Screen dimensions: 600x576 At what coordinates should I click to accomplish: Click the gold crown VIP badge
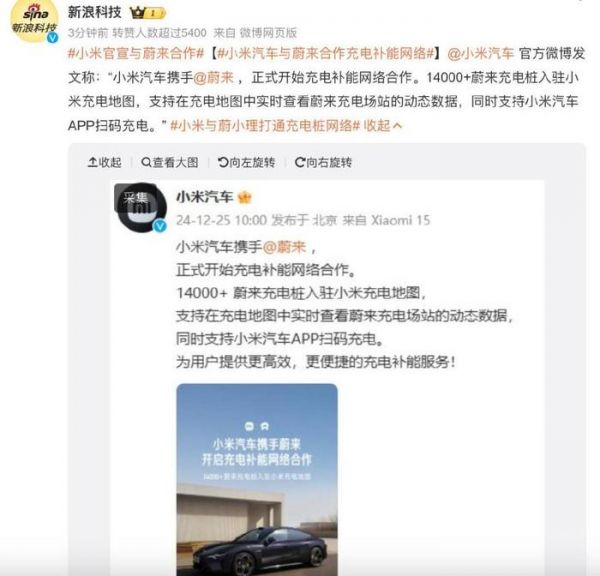coord(148,13)
